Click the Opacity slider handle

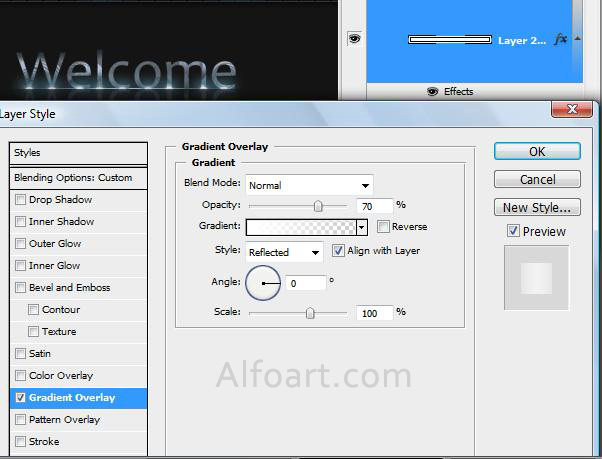tap(318, 206)
